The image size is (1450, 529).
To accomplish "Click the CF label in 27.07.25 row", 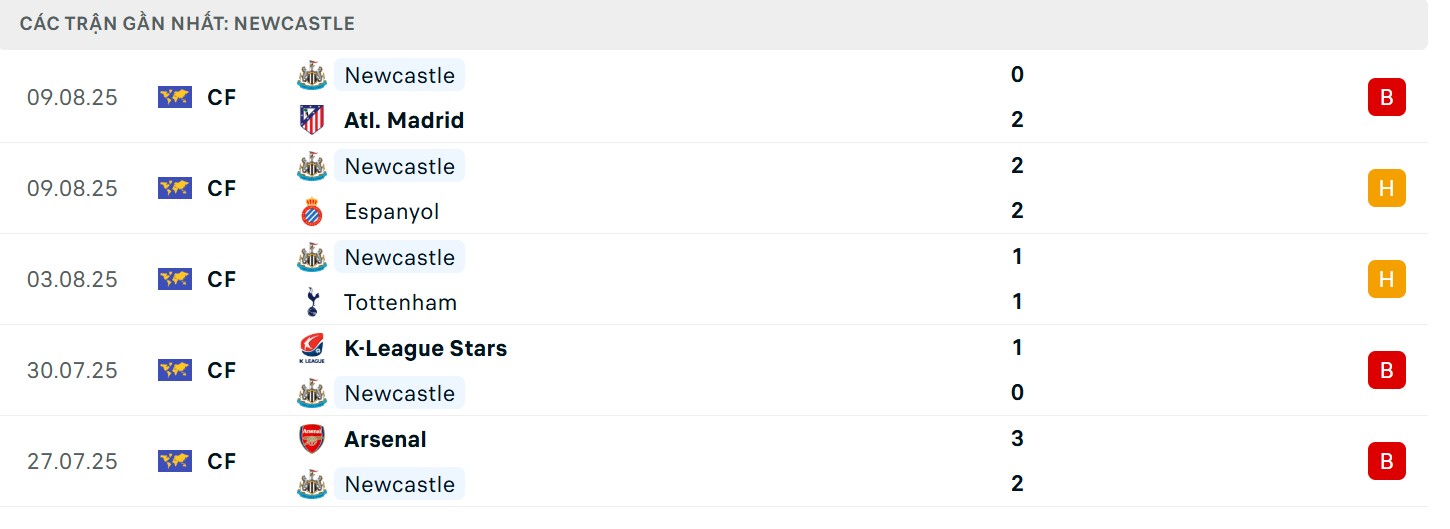I will click(222, 461).
